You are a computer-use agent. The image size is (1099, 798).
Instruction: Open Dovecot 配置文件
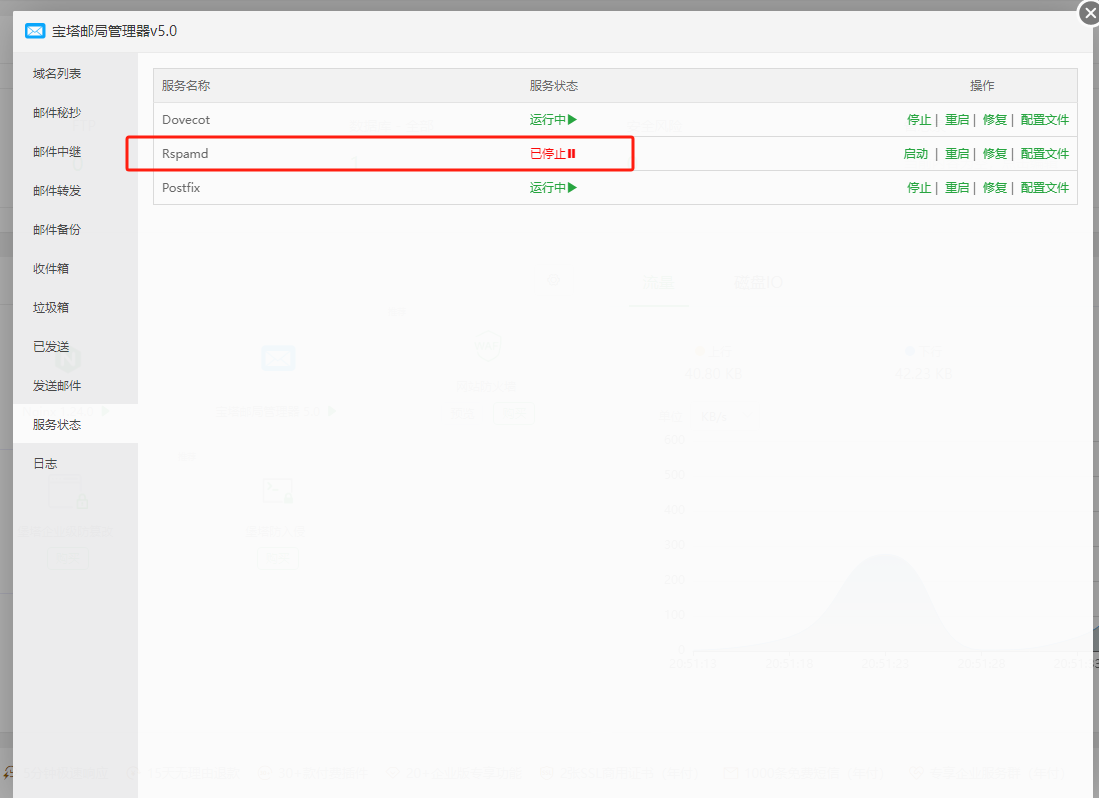pos(1044,120)
